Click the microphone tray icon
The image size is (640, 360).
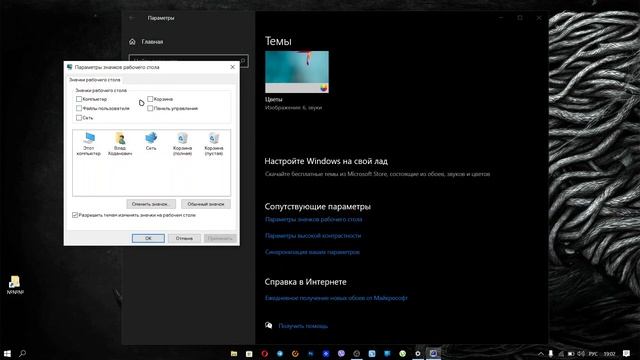[551, 353]
